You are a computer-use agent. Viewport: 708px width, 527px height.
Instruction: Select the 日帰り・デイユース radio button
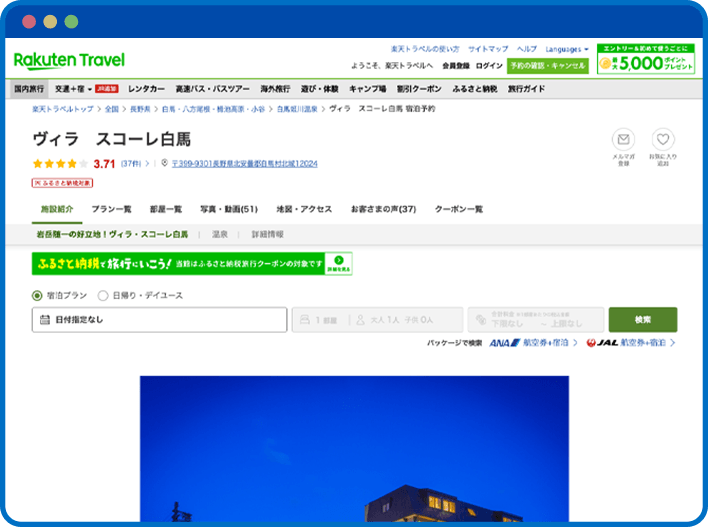tap(103, 296)
